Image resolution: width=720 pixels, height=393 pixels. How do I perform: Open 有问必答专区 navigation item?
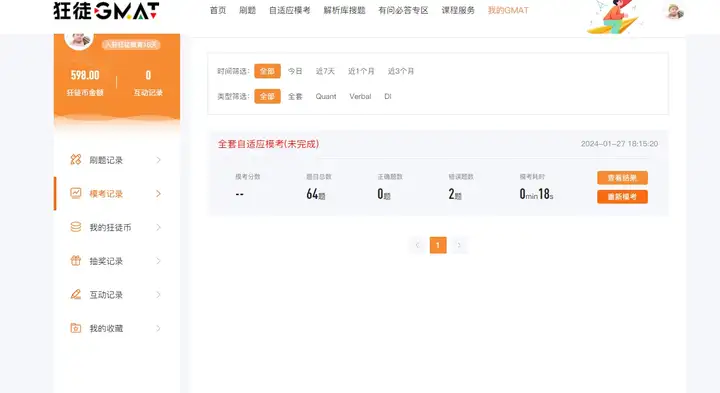(x=403, y=10)
